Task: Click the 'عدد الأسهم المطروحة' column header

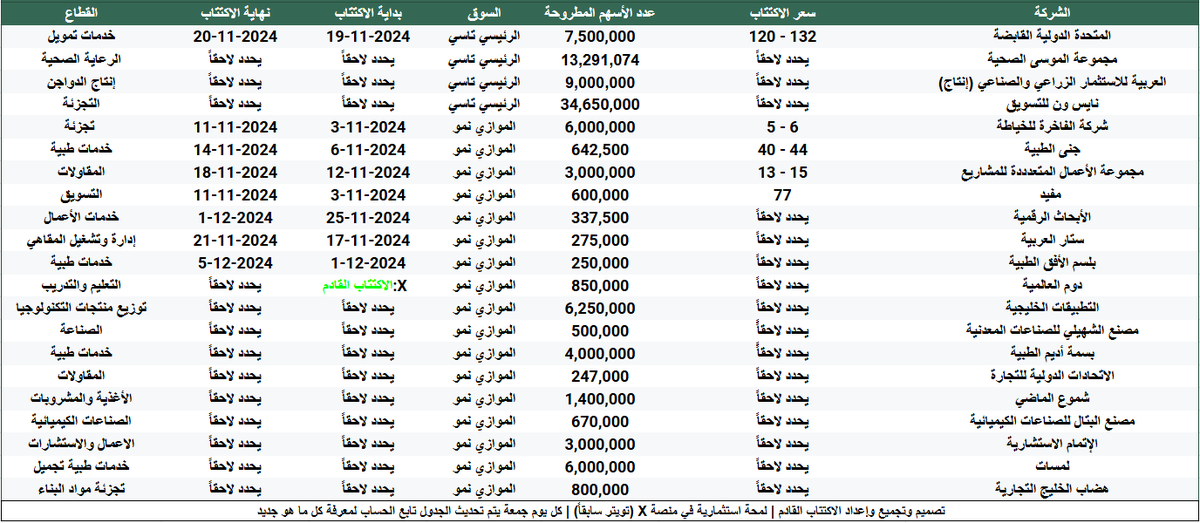Action: pyautogui.click(x=601, y=12)
